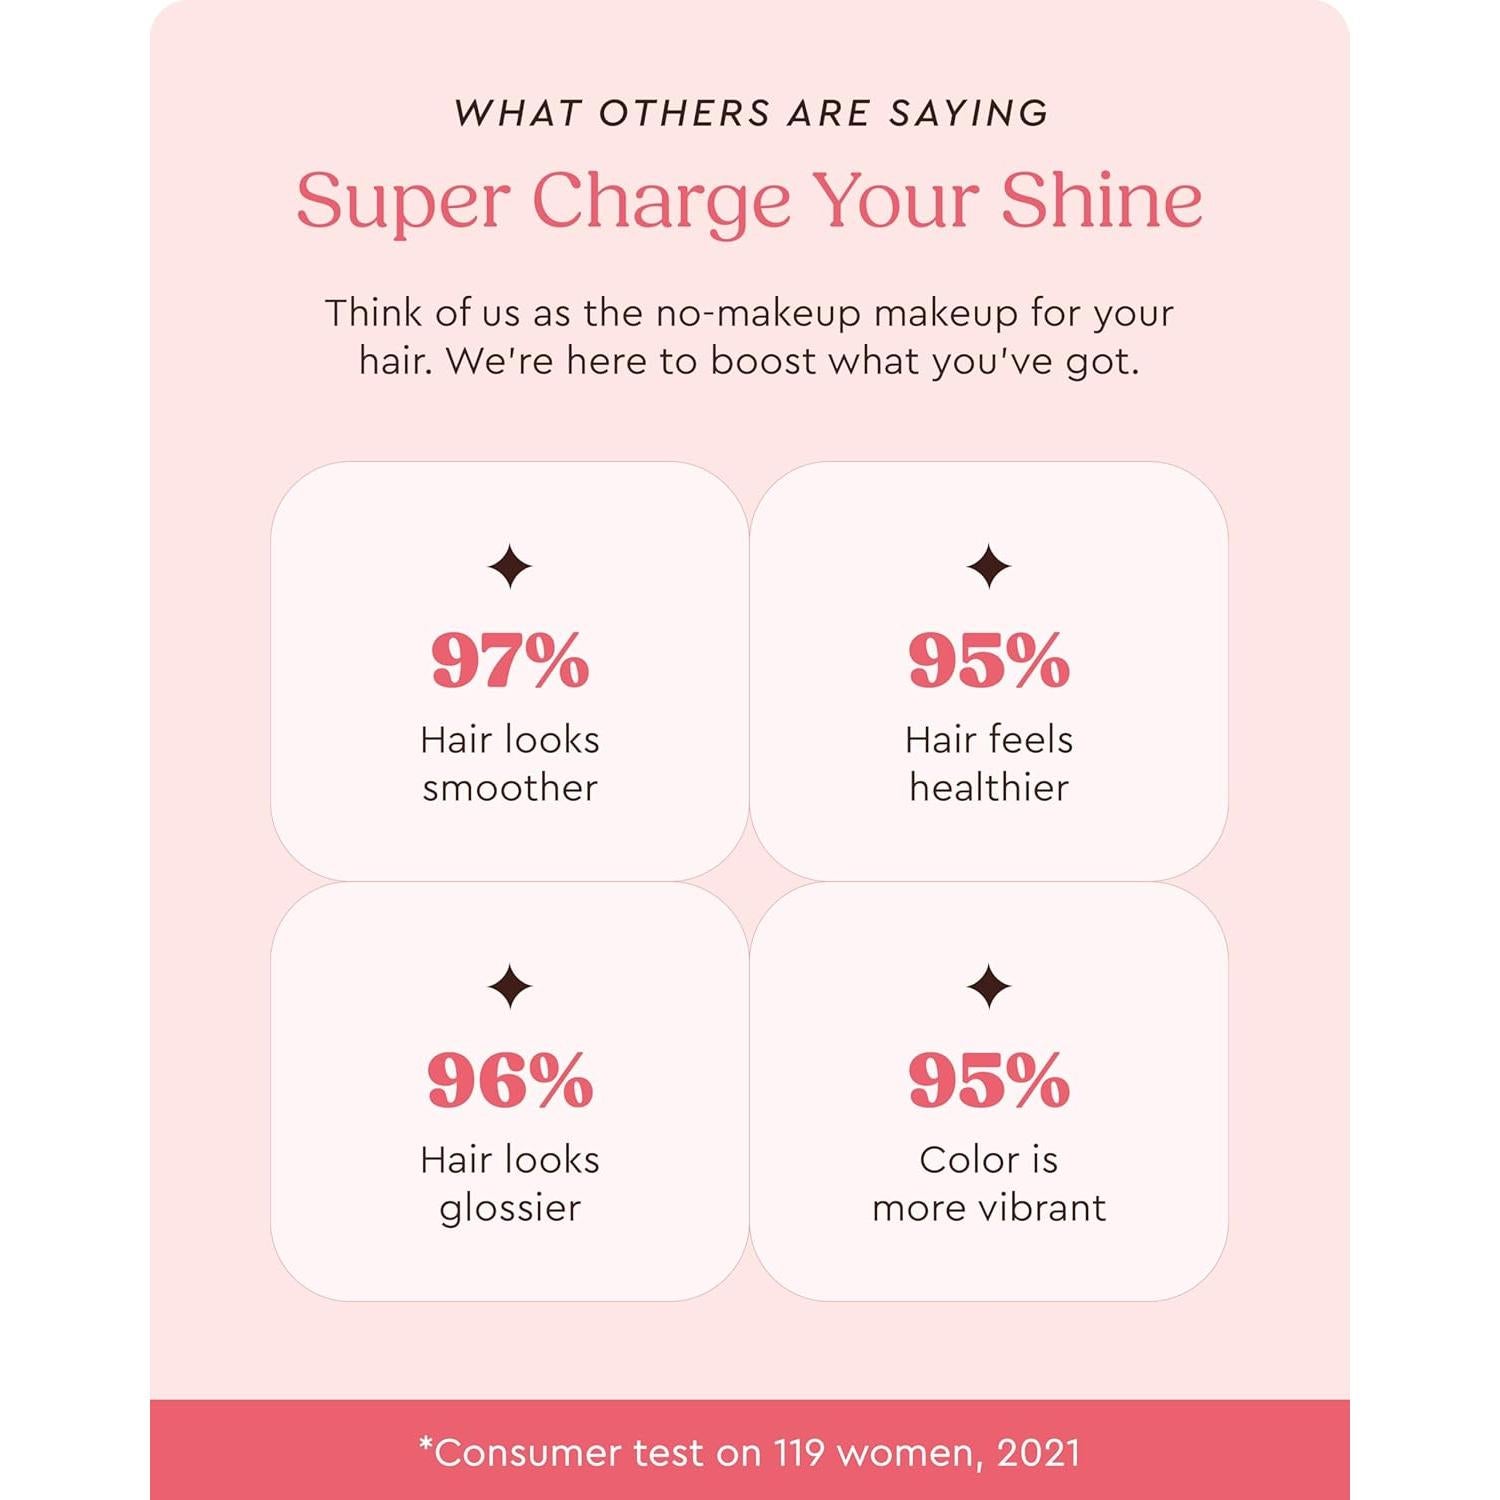Click the no-makeup makeup description text
This screenshot has width=1500, height=1500.
point(749,337)
